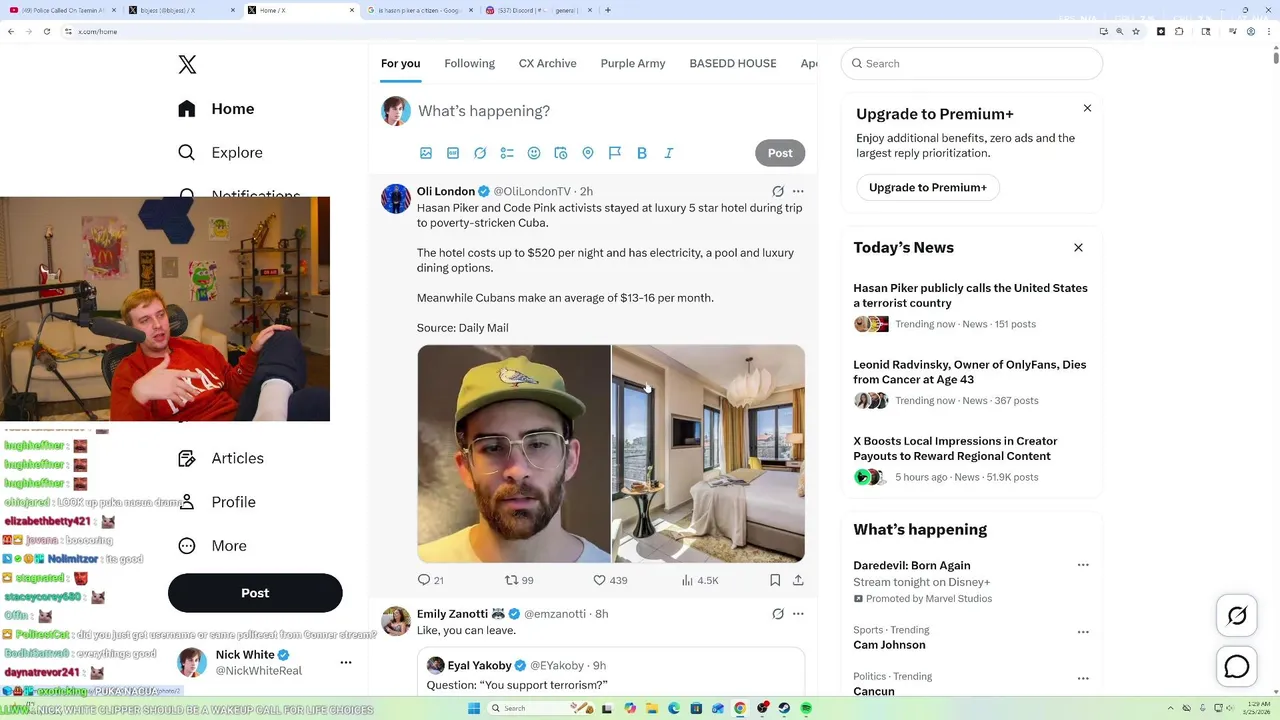Switch to the Purple Army tab
The width and height of the screenshot is (1280, 720).
pyautogui.click(x=633, y=63)
